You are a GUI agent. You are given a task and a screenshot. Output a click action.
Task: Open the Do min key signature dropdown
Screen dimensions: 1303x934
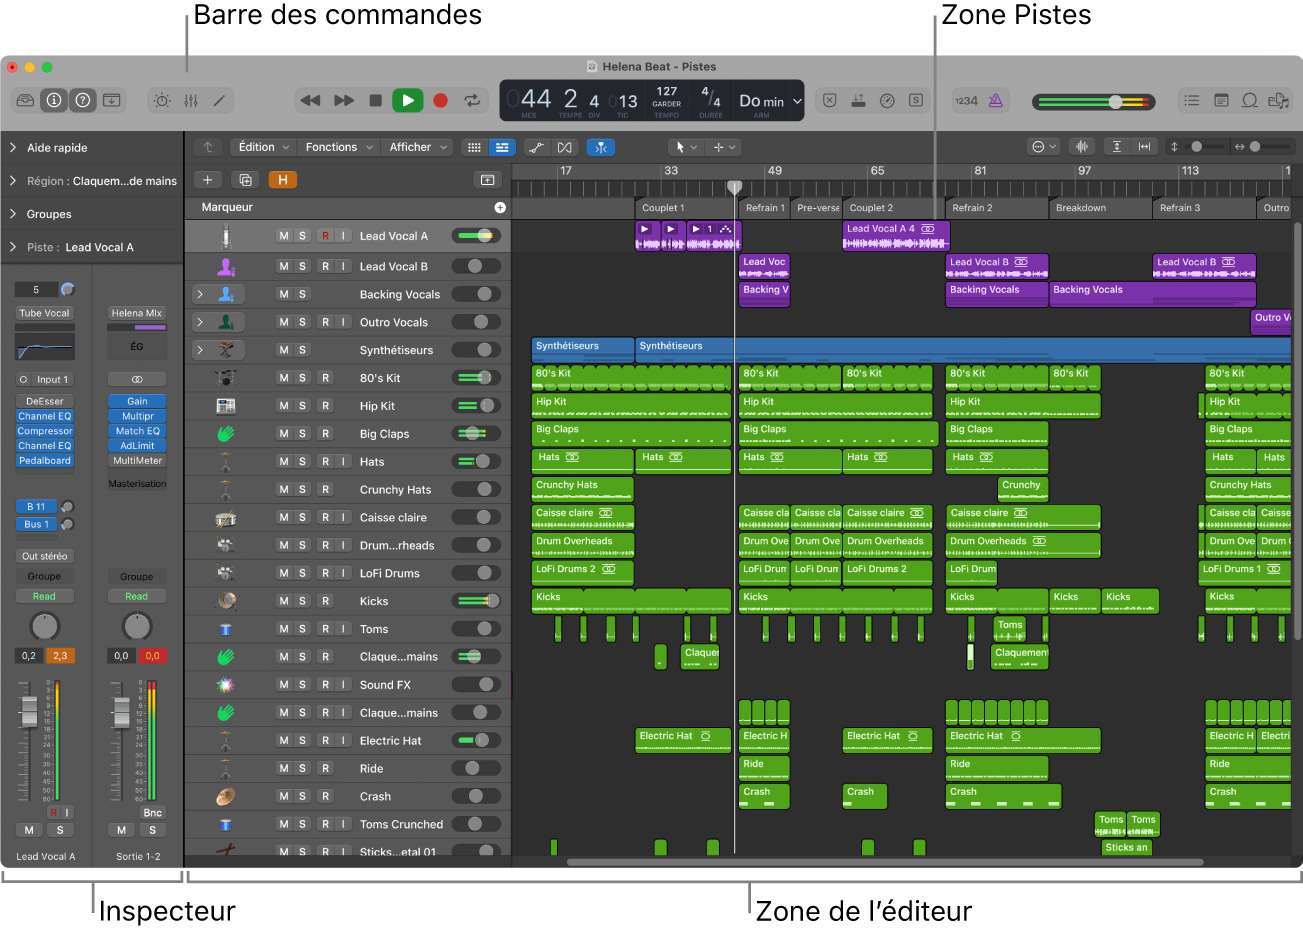tap(766, 100)
